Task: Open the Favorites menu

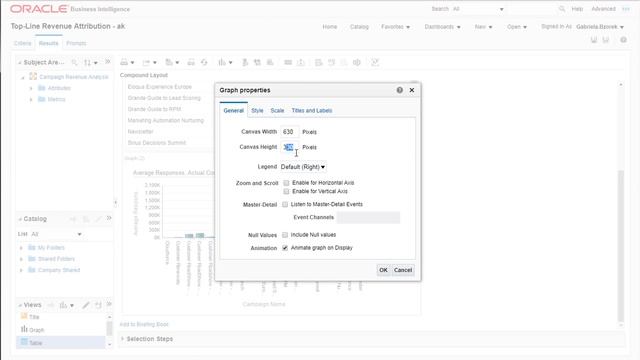Action: (x=395, y=27)
